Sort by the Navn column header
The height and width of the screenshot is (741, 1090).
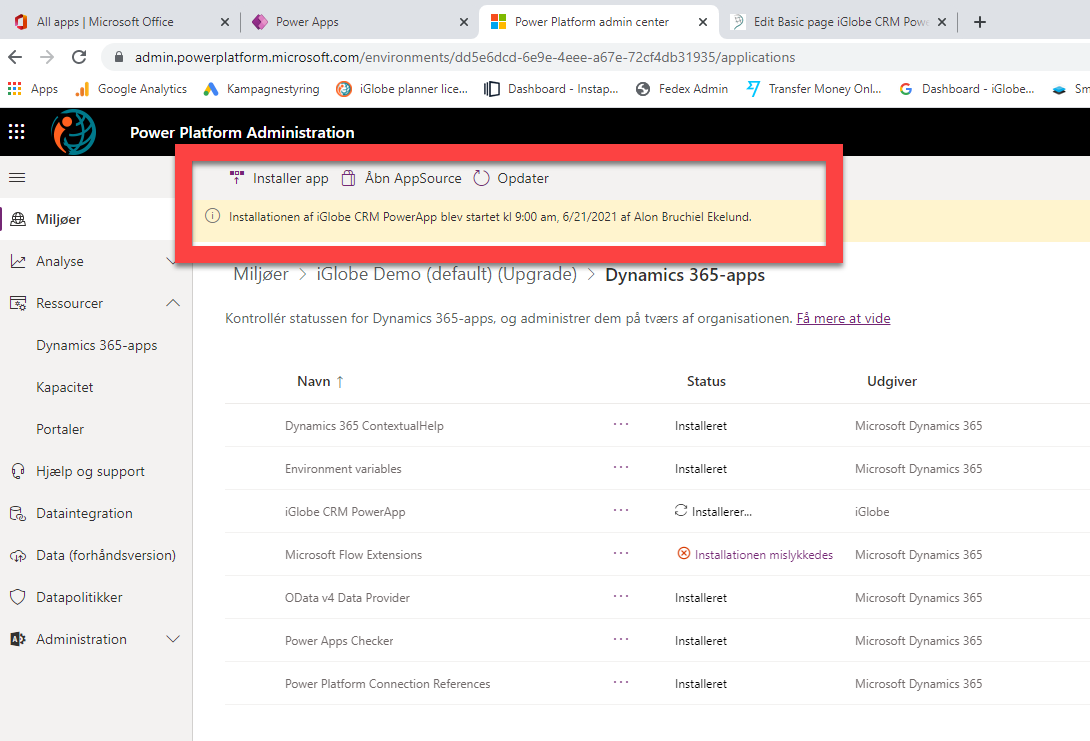coord(320,381)
